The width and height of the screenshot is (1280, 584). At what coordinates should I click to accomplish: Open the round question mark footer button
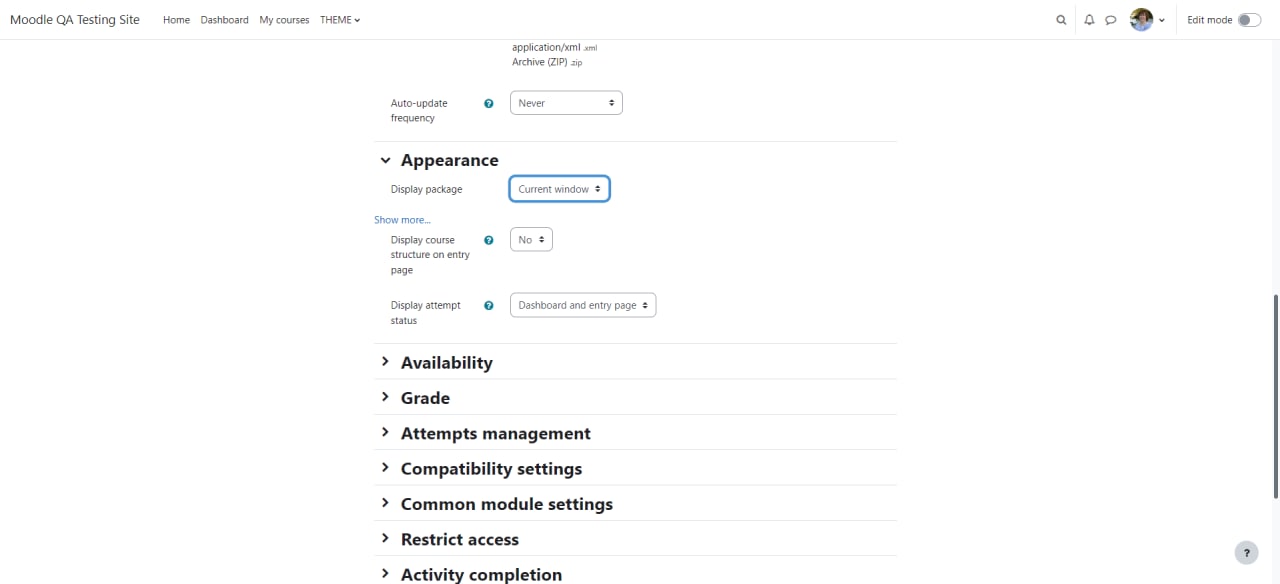point(1246,552)
